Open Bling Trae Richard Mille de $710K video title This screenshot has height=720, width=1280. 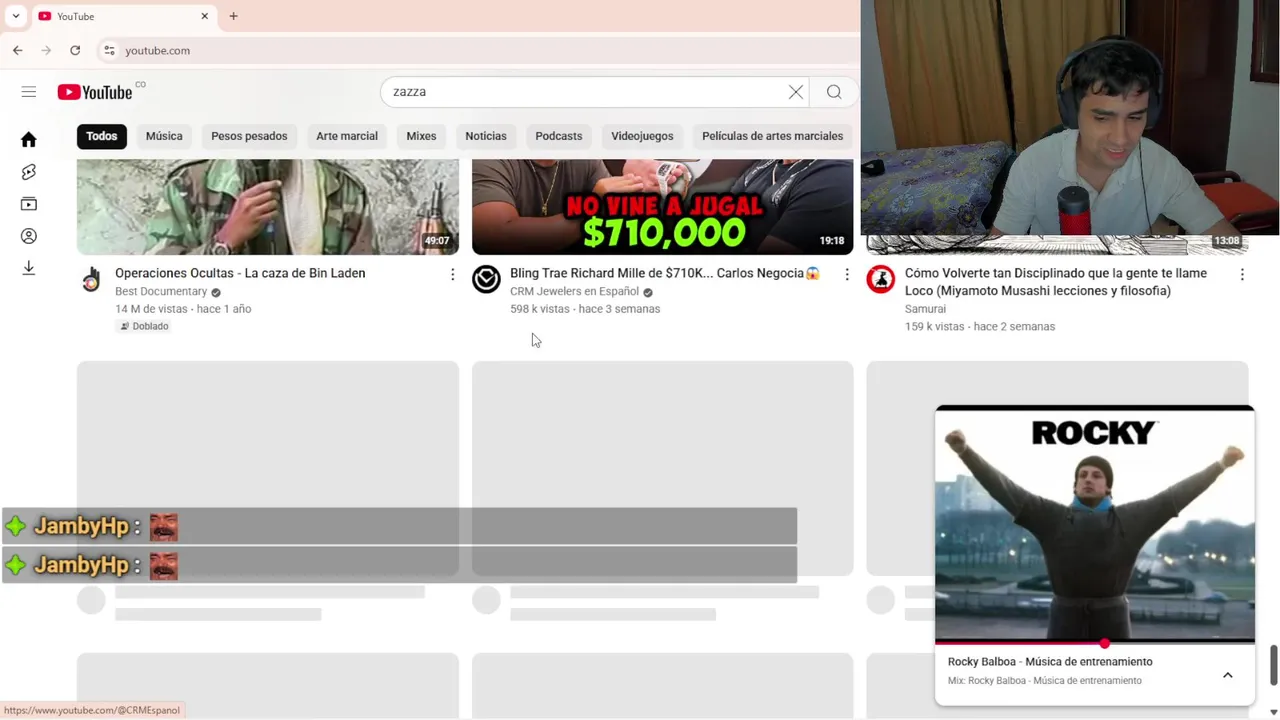[665, 273]
